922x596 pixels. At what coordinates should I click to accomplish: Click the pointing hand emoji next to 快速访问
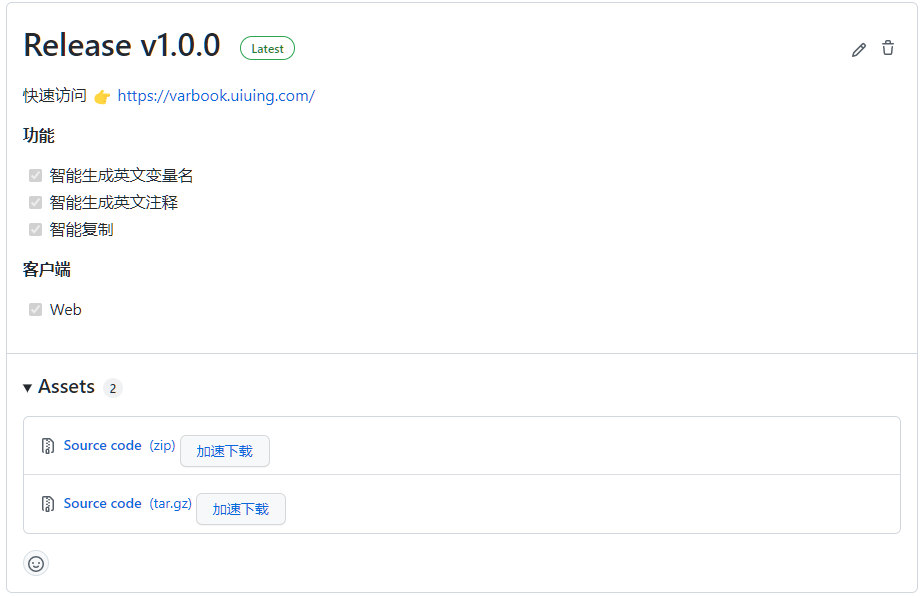pyautogui.click(x=102, y=96)
